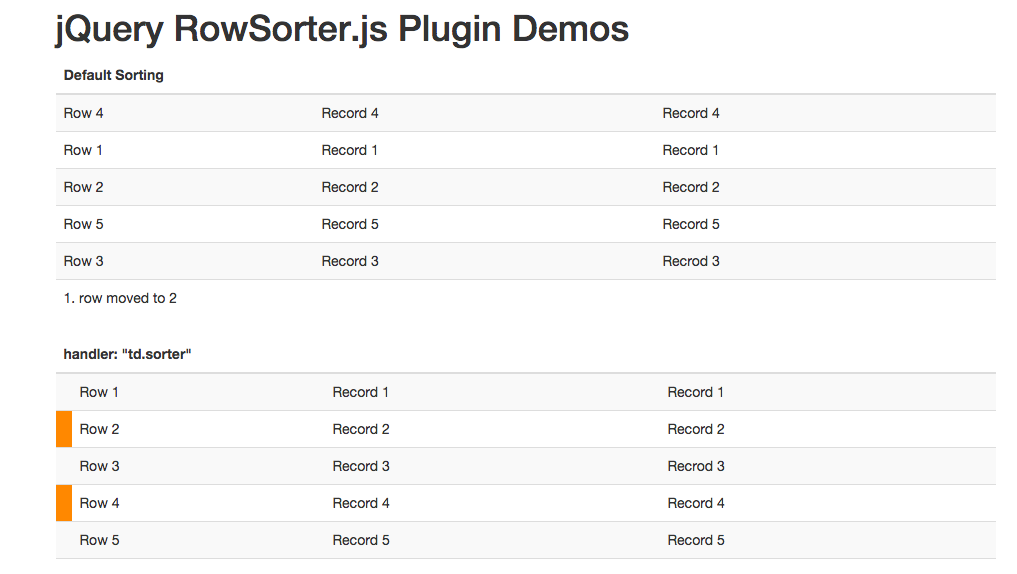Select Row 1 cell in the handler table
This screenshot has width=1017, height=574.
[x=99, y=392]
